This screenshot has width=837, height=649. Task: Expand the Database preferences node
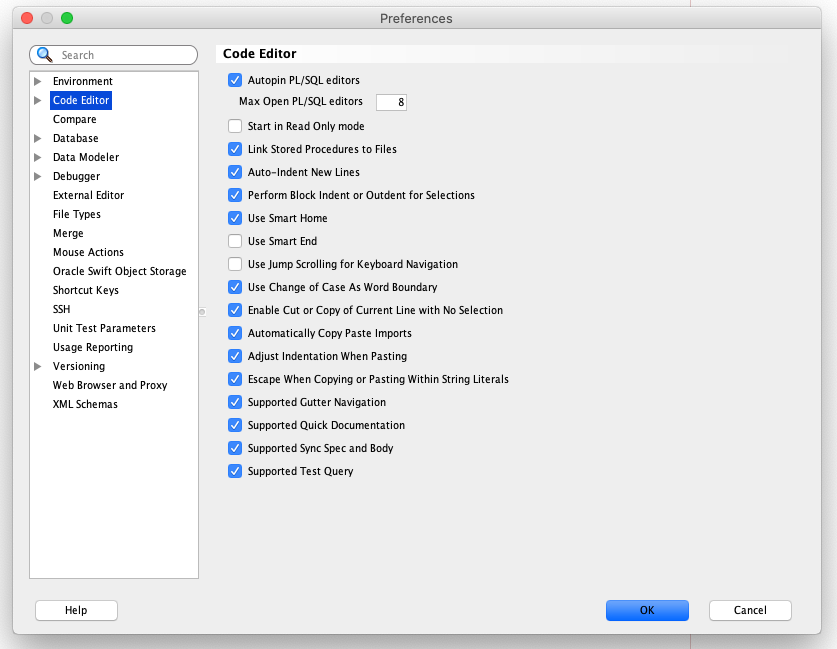click(x=38, y=138)
